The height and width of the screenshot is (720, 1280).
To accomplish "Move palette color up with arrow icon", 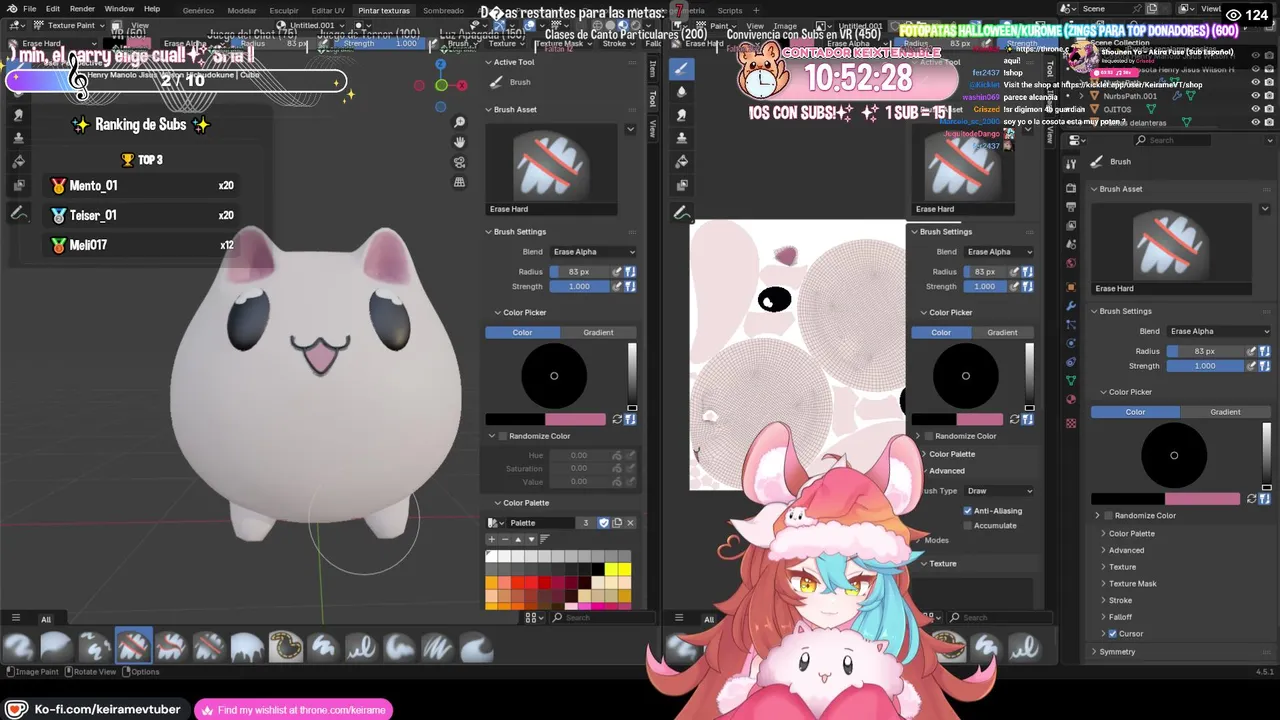I will 518,539.
